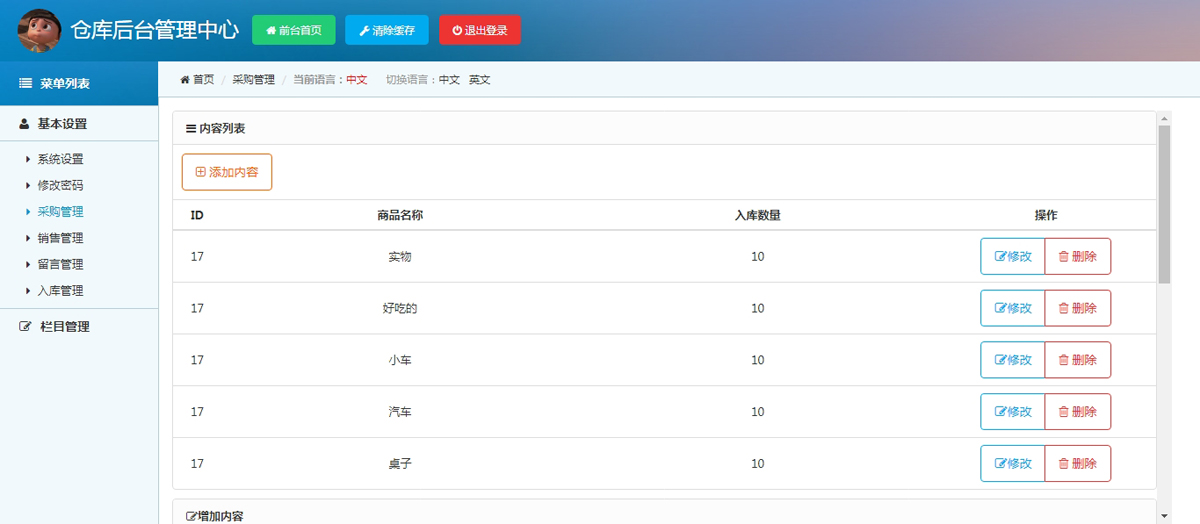Click the product name 实物
The height and width of the screenshot is (524, 1200).
[400, 257]
